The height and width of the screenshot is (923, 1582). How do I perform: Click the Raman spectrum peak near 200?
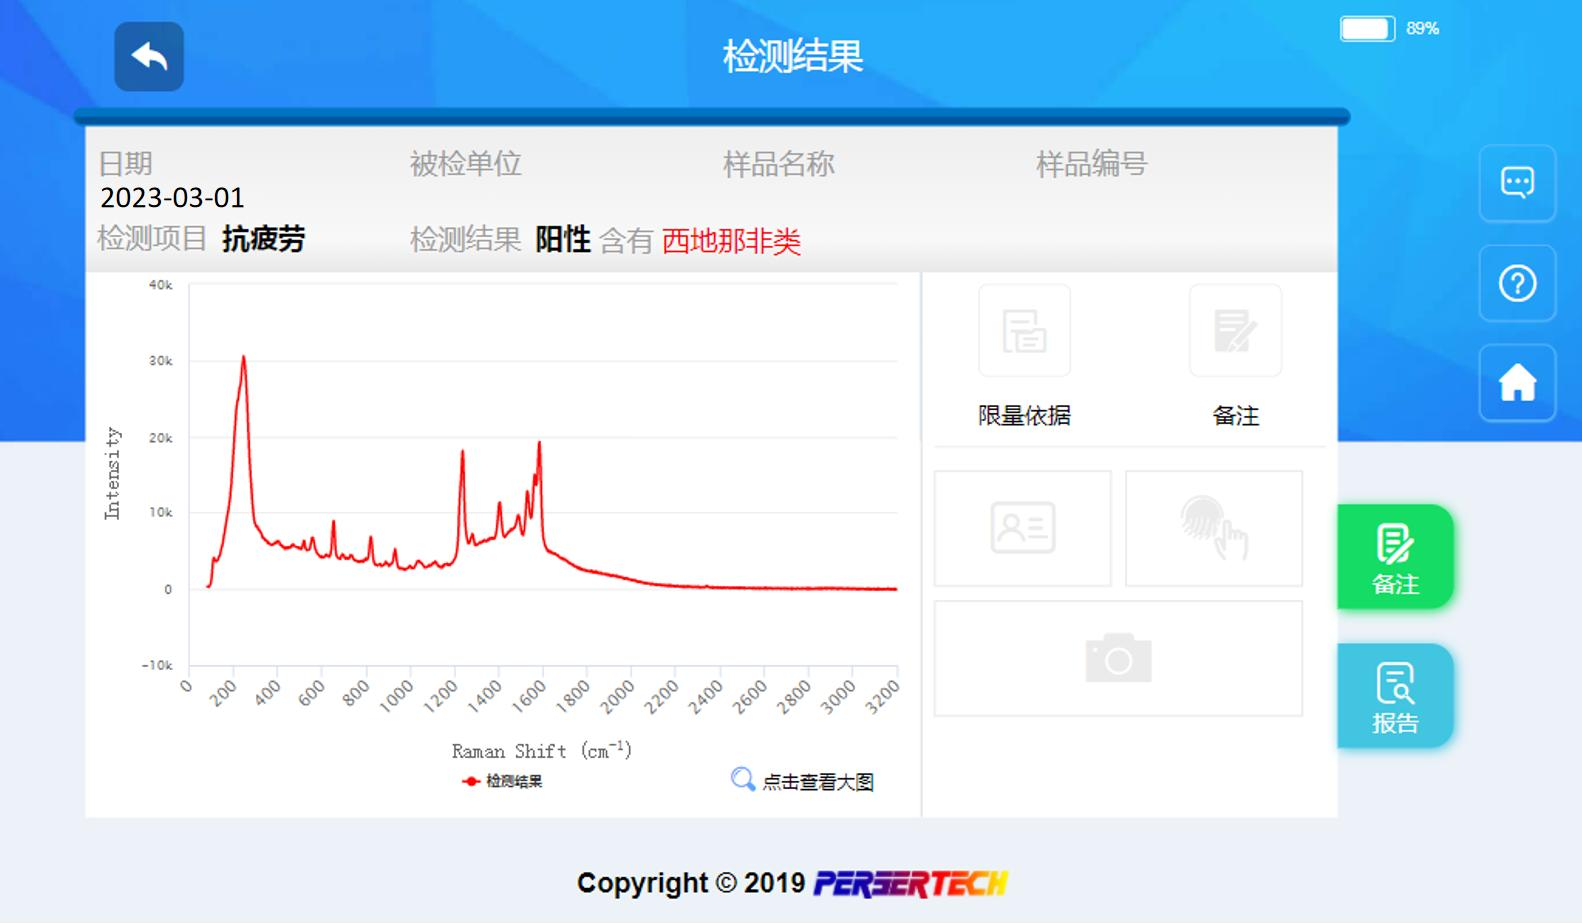(243, 358)
